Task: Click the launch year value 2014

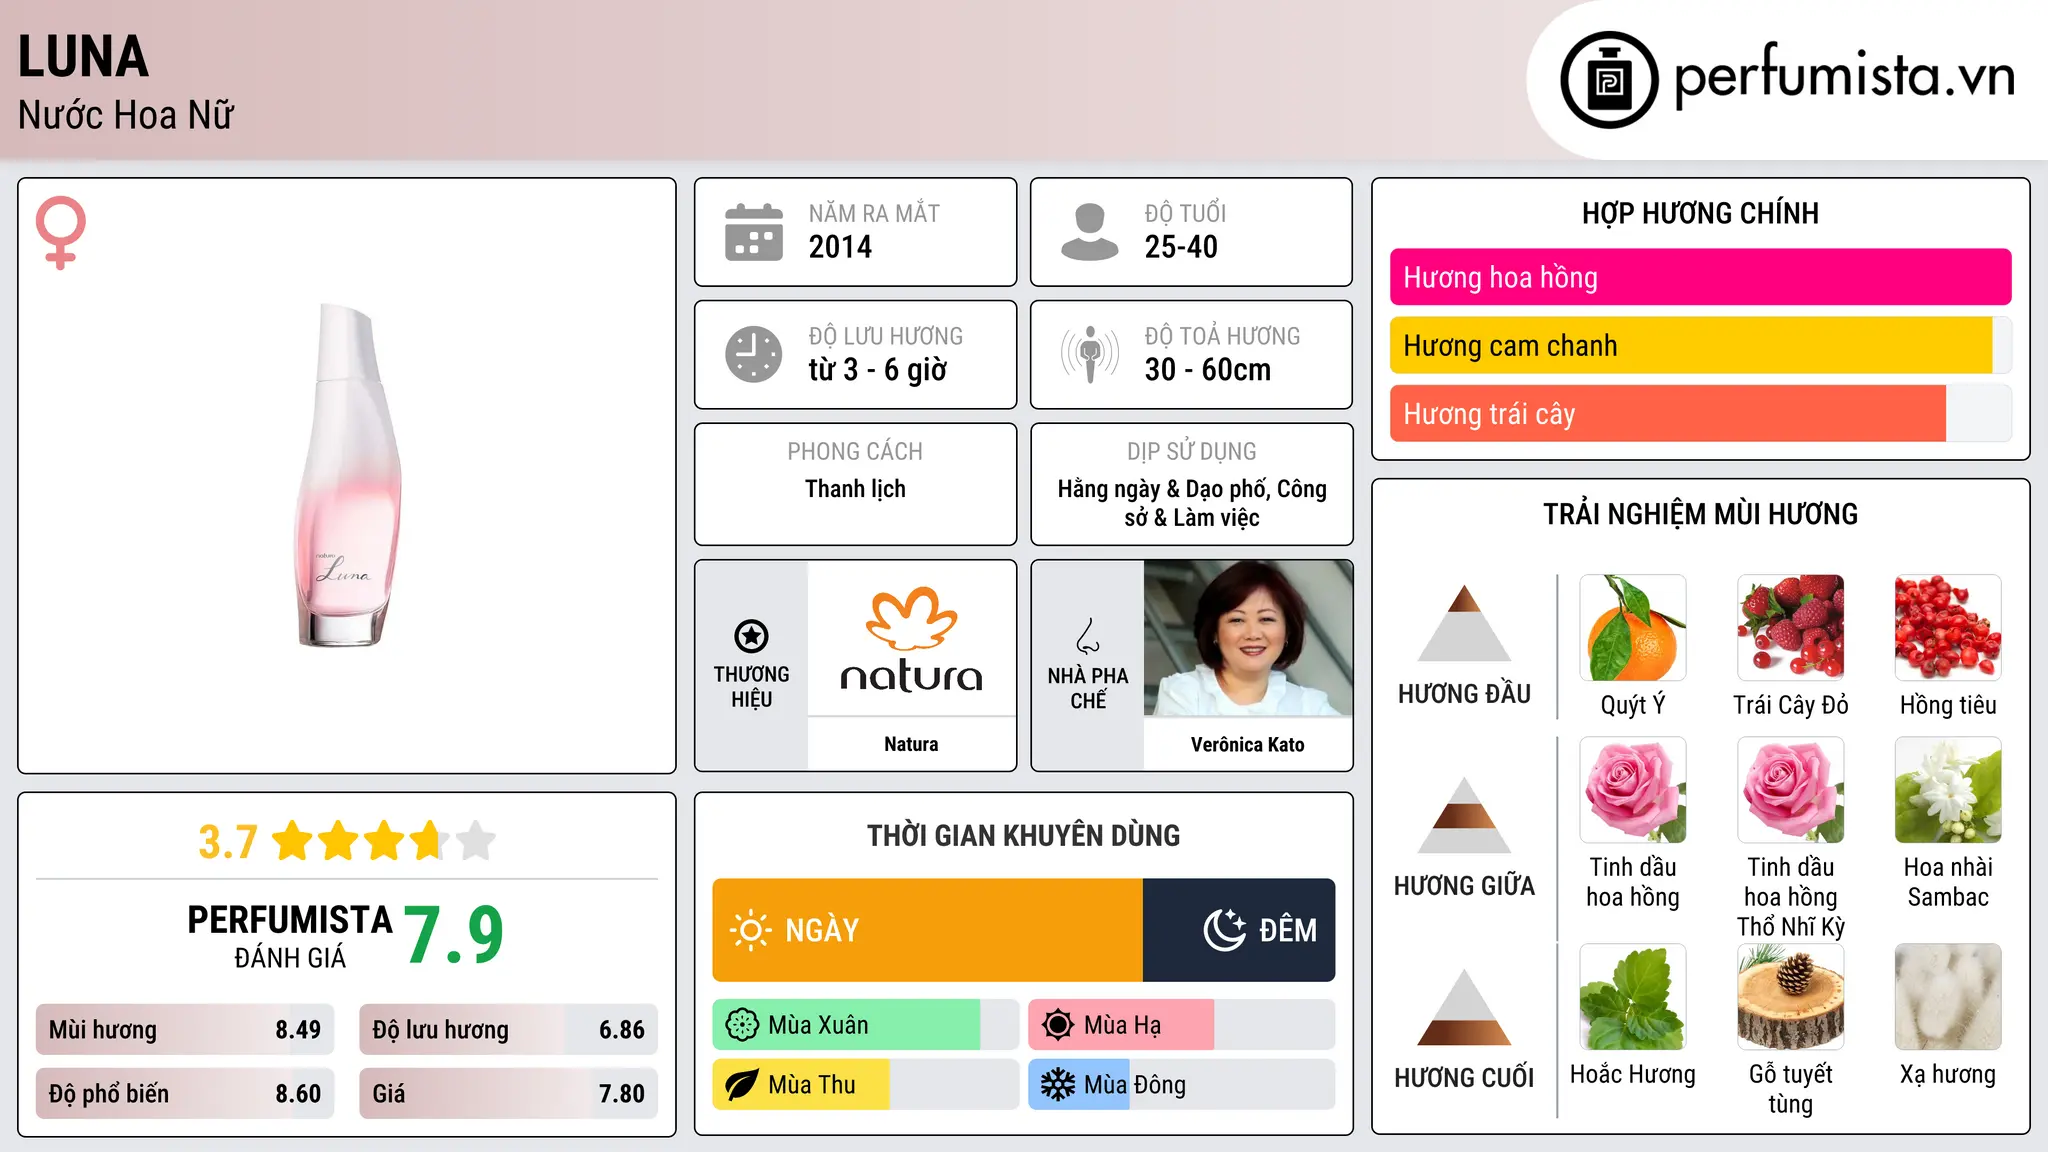Action: point(840,247)
